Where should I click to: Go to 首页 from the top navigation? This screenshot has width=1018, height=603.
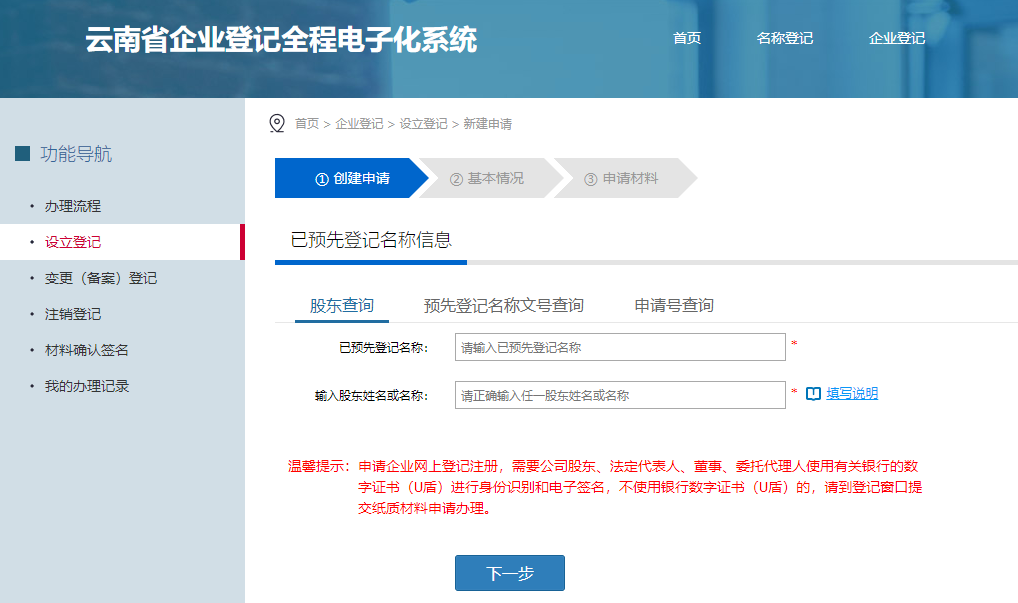click(x=687, y=38)
